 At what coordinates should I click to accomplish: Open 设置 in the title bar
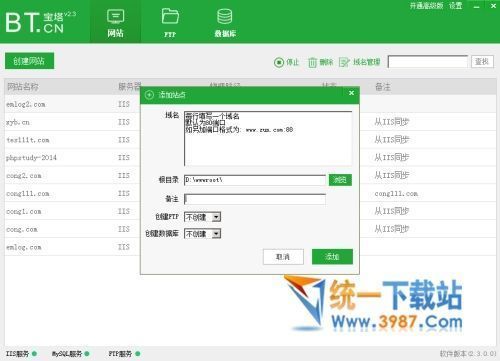455,6
